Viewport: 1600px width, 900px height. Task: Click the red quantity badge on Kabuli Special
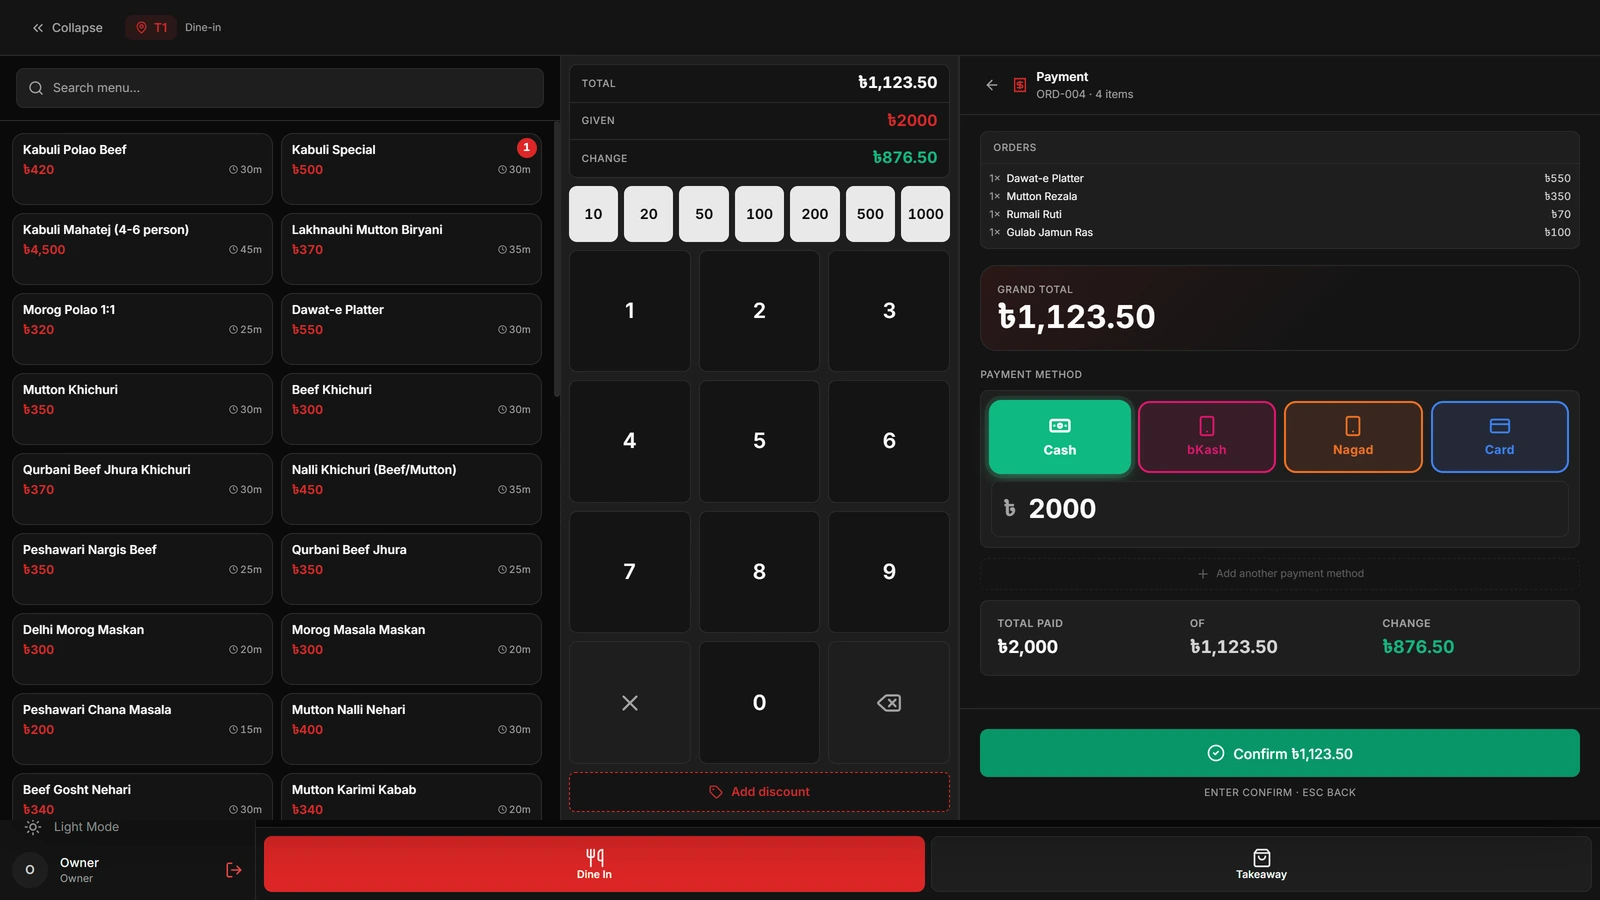pyautogui.click(x=527, y=148)
